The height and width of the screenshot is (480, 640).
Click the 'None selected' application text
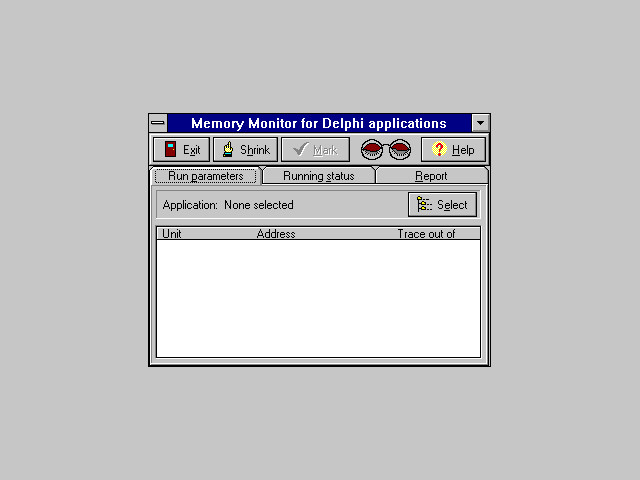point(259,205)
